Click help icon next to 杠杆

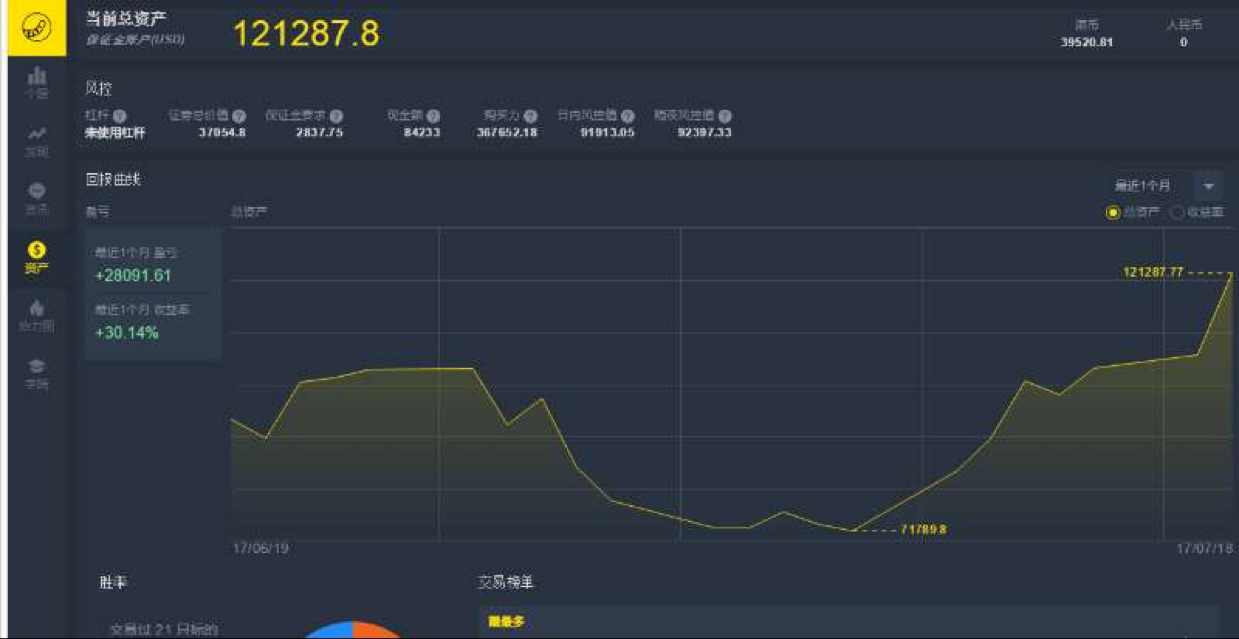point(120,116)
